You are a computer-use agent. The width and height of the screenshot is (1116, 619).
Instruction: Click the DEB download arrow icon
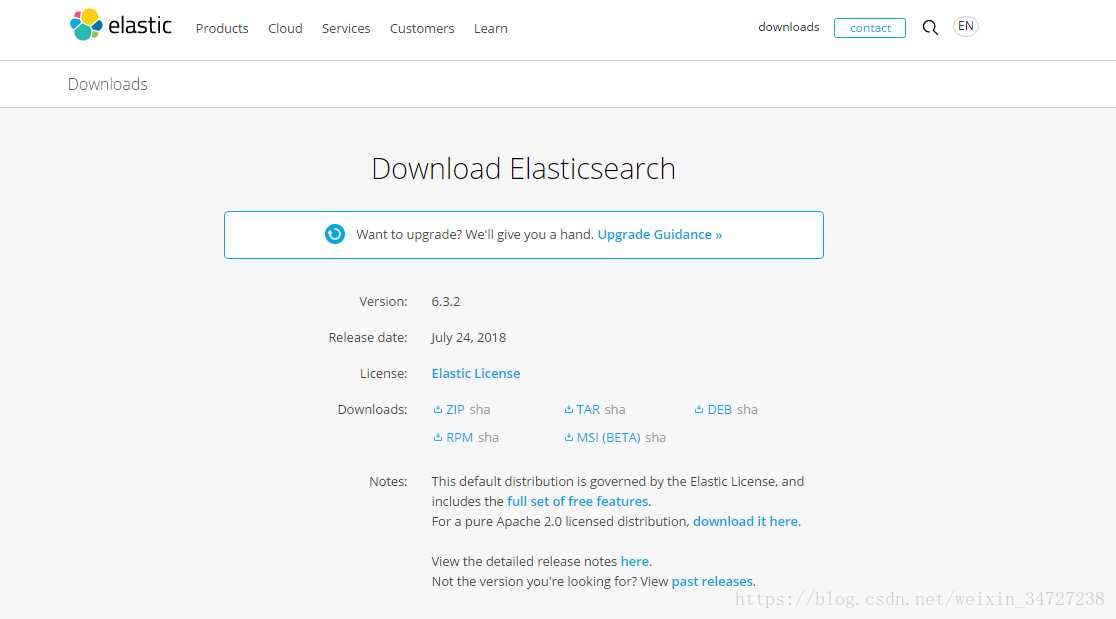[699, 410]
